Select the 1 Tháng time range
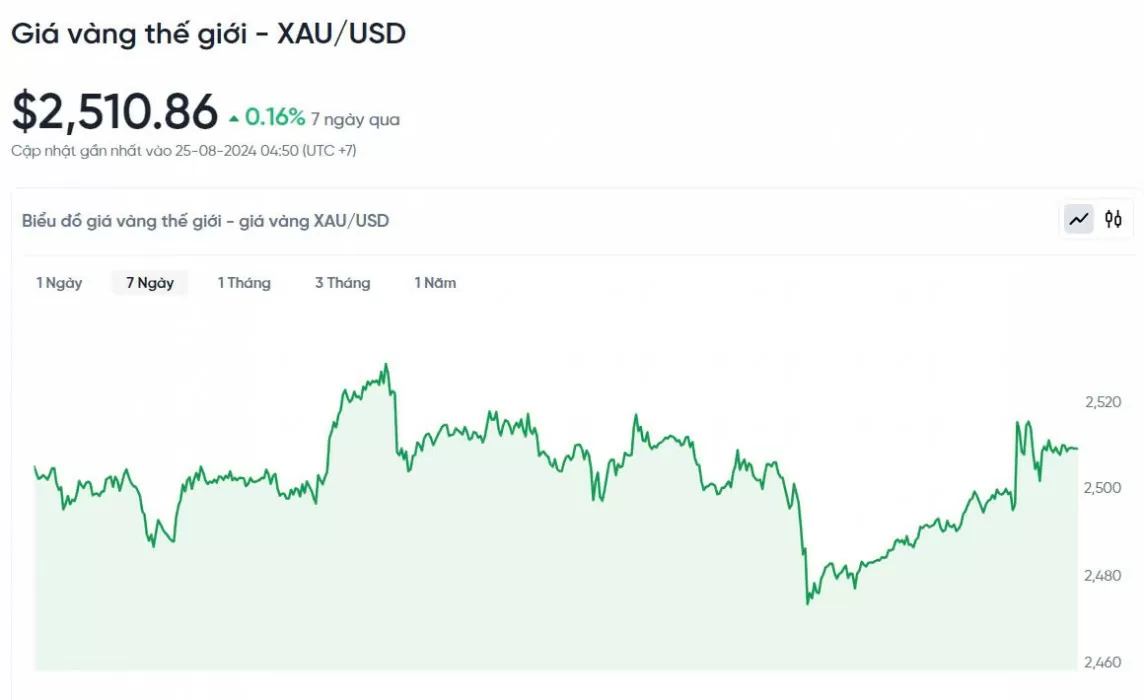Viewport: 1144px width, 700px height. 244,282
